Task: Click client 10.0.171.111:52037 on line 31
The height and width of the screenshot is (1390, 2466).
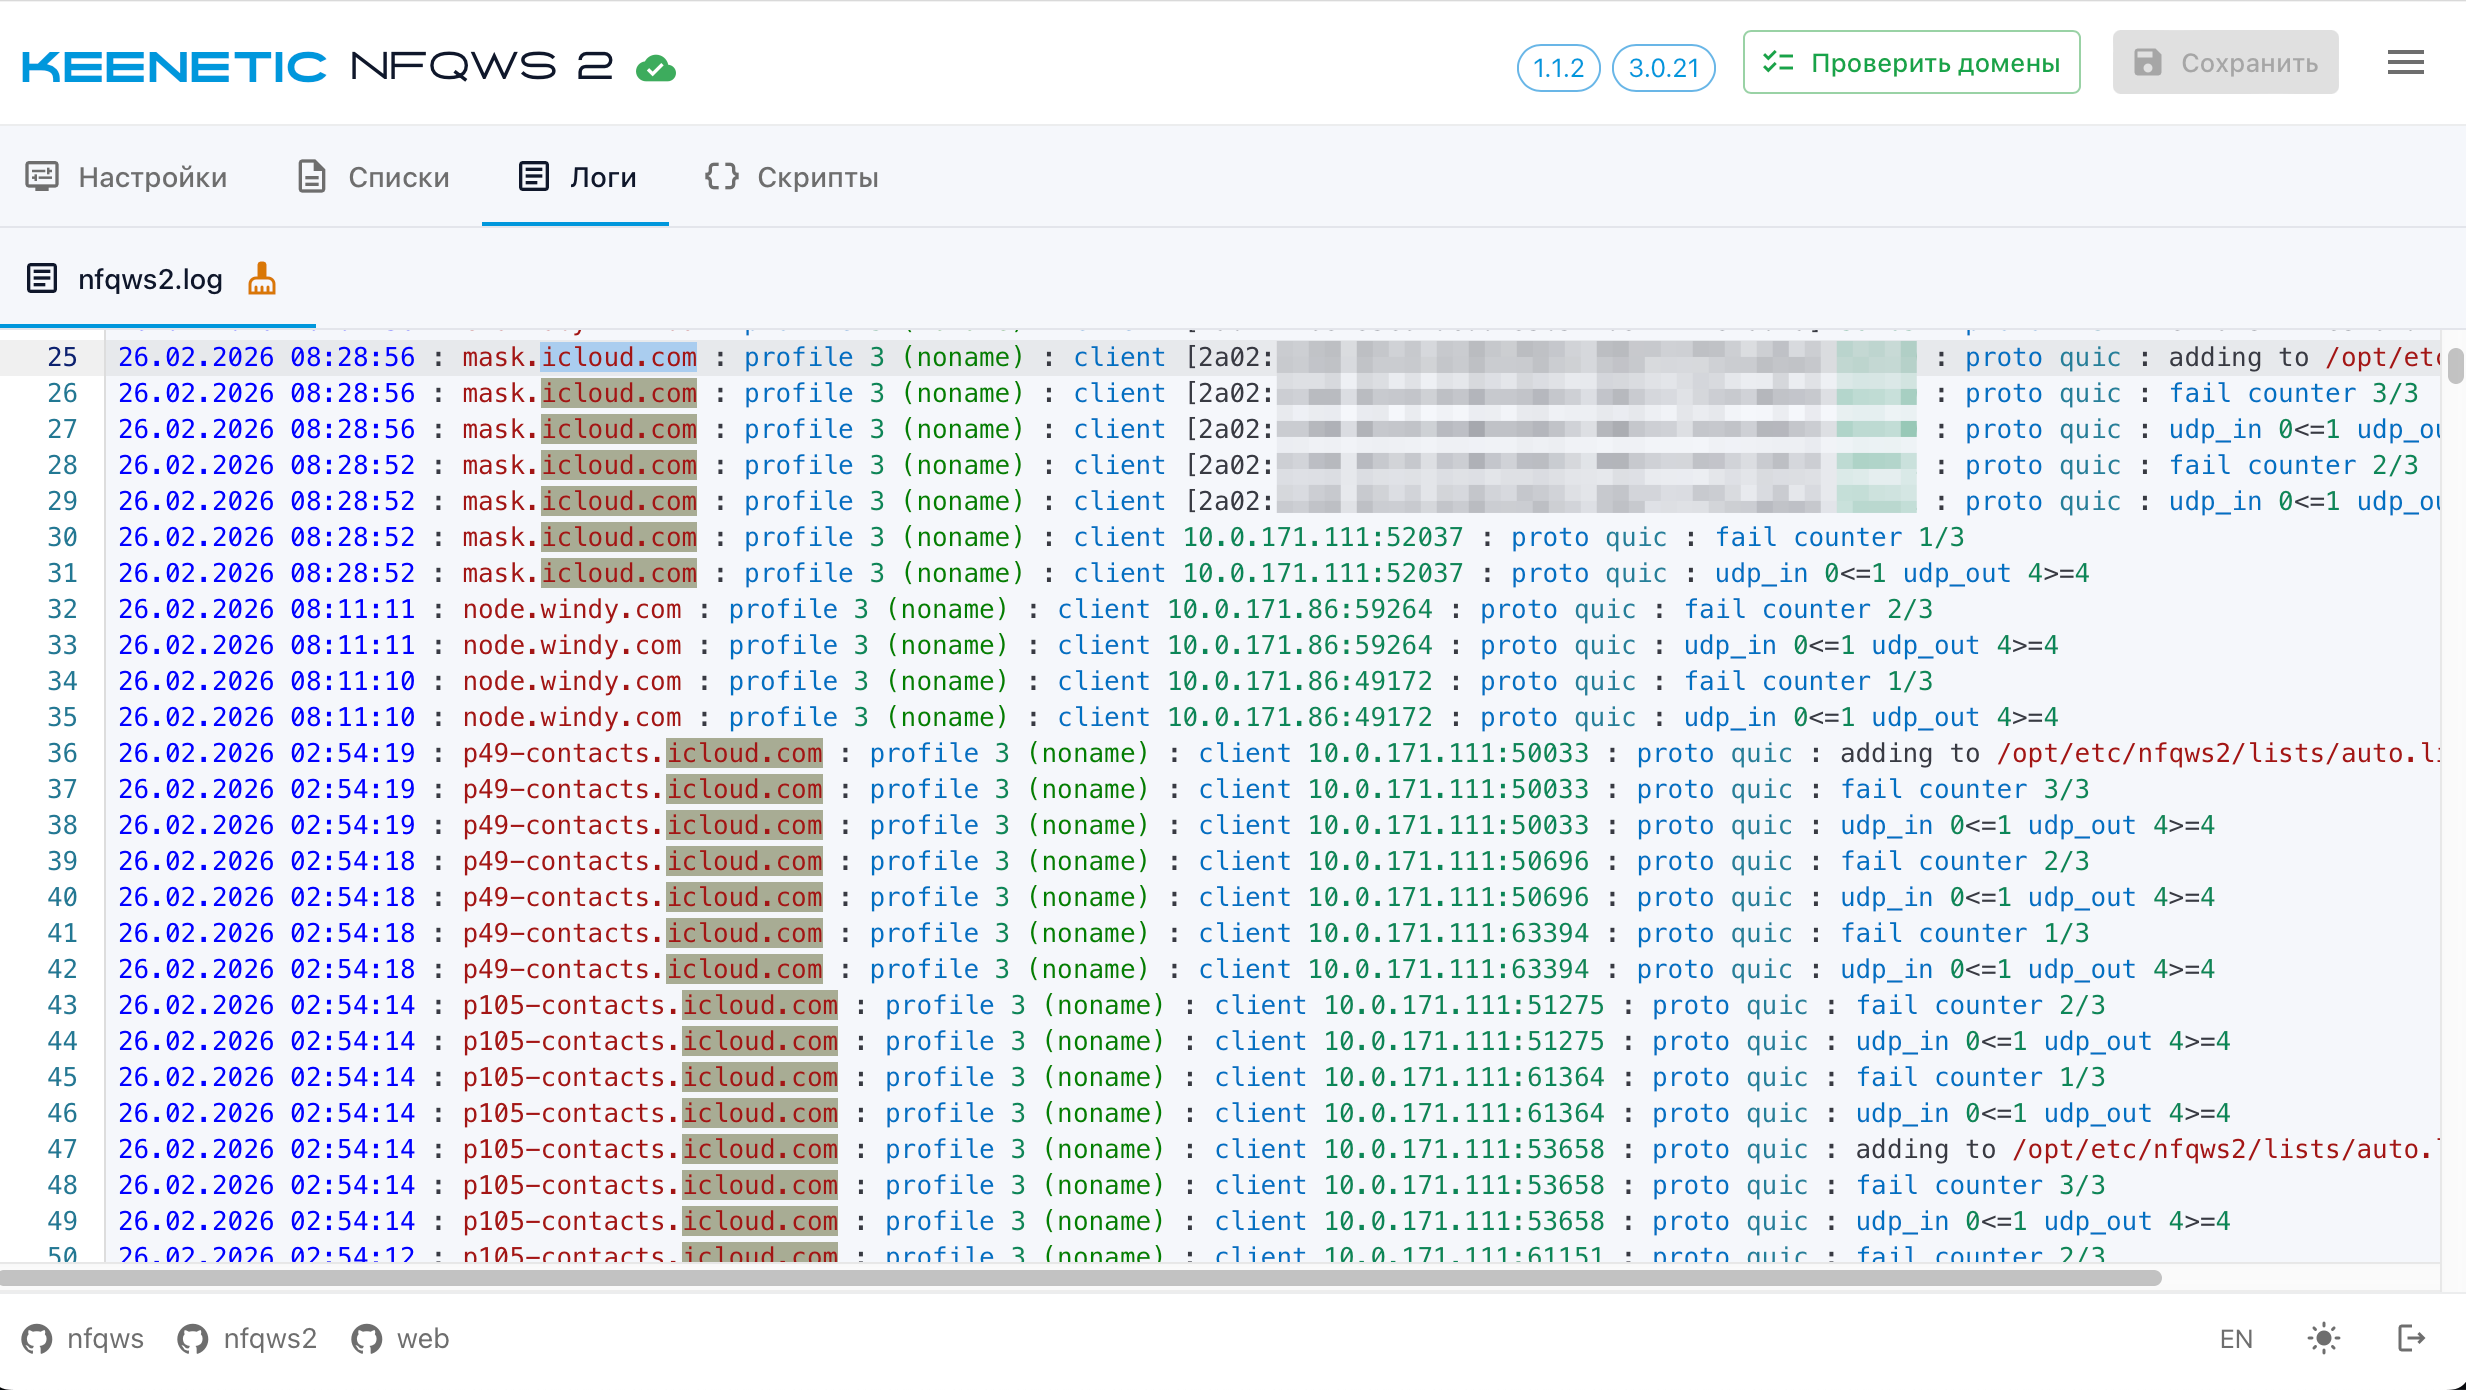Action: pyautogui.click(x=1269, y=573)
